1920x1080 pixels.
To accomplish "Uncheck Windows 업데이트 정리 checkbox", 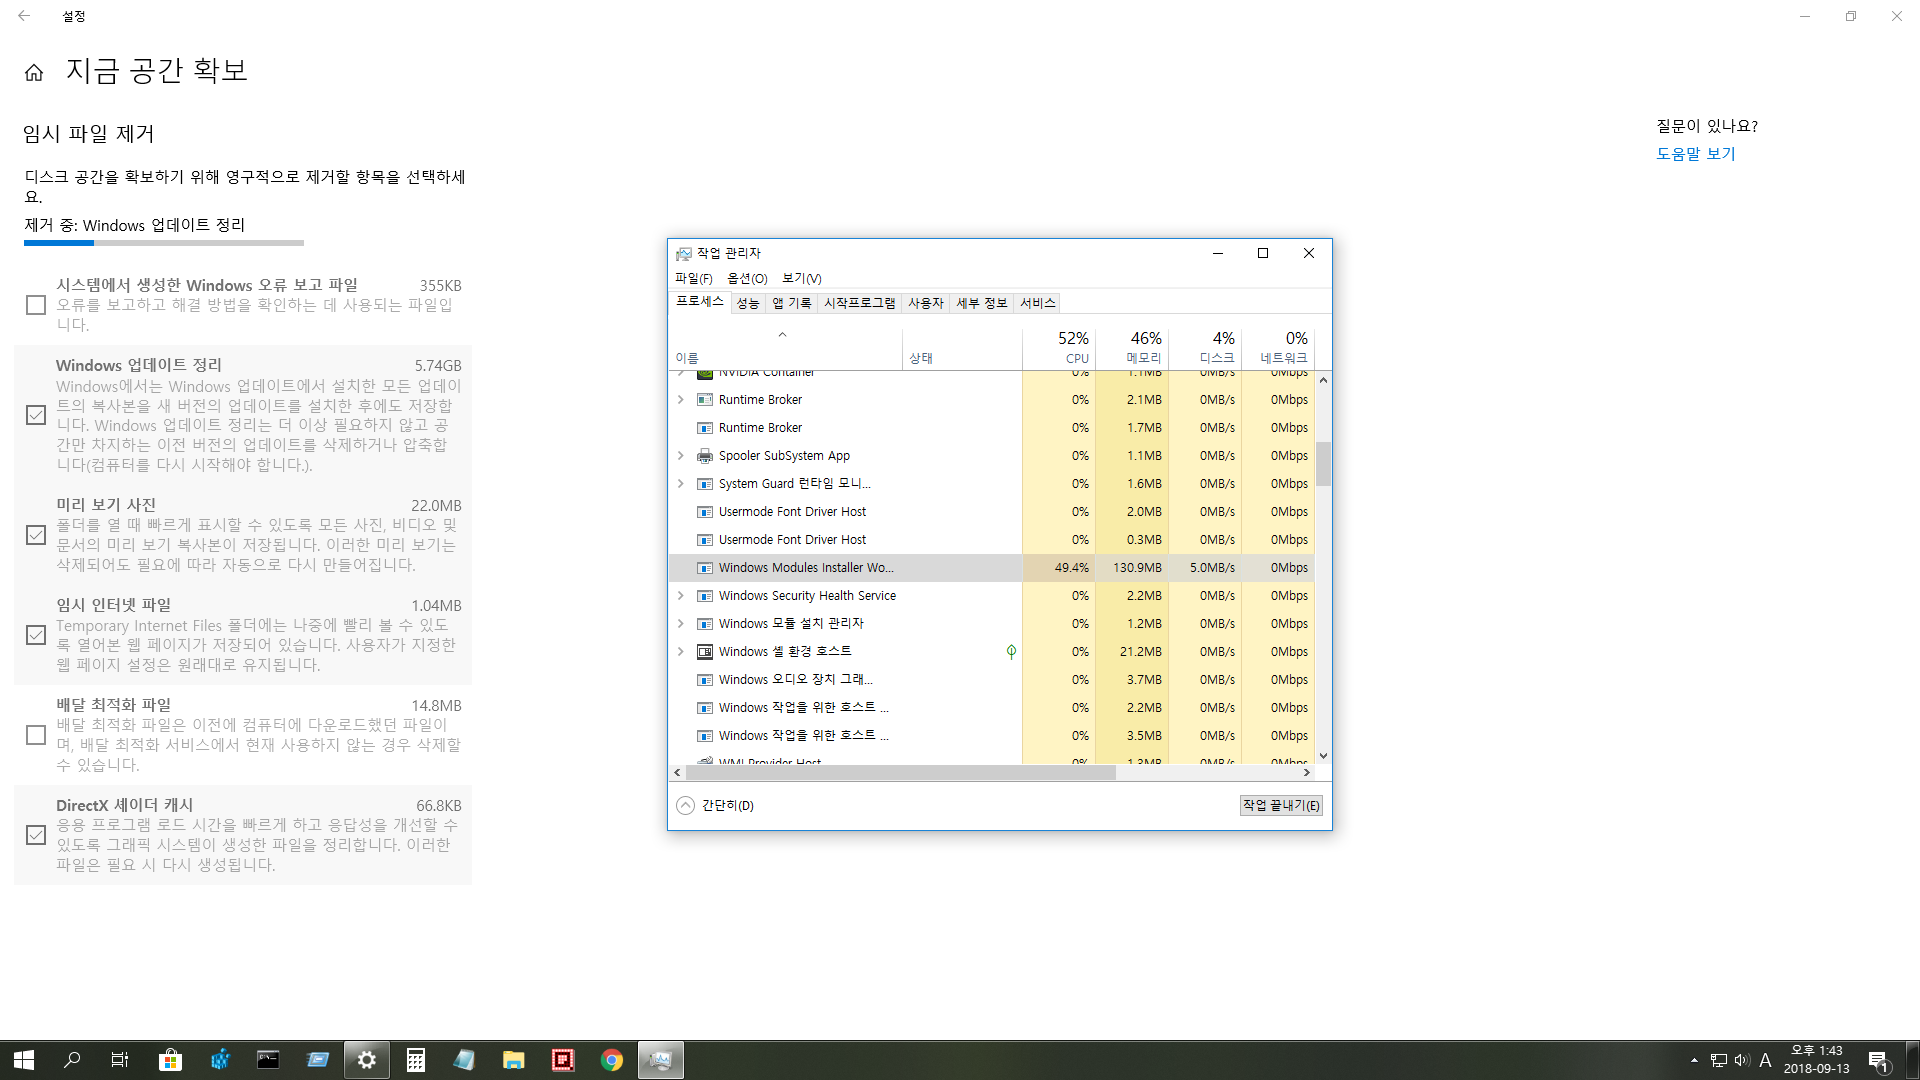I will click(36, 415).
